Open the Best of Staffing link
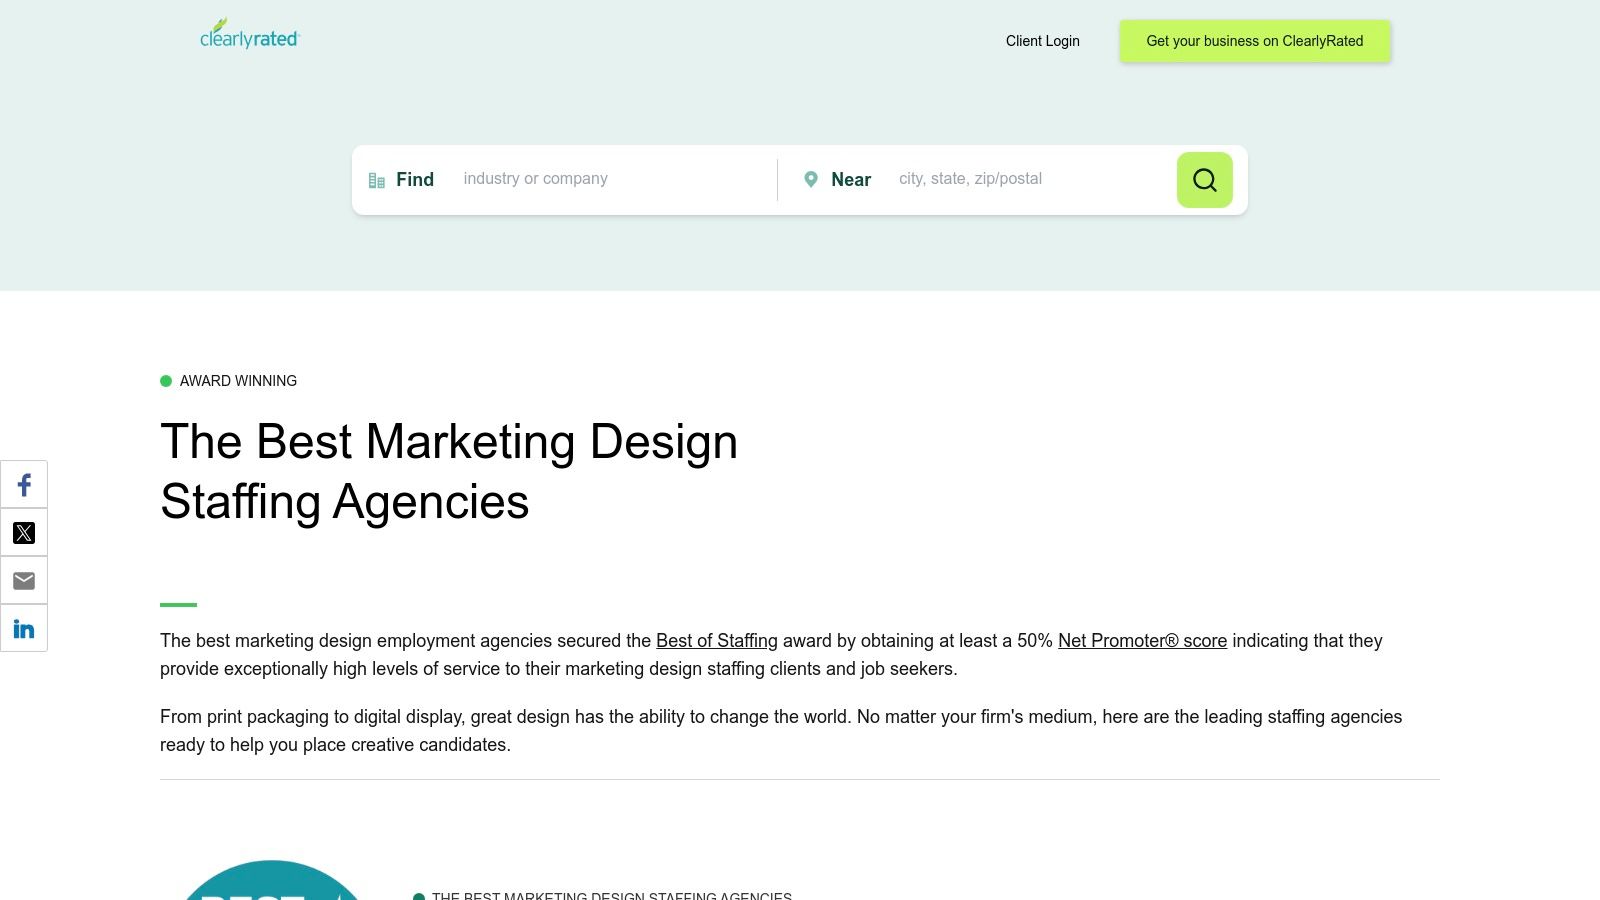Screen dimensions: 1600x900 (716, 641)
